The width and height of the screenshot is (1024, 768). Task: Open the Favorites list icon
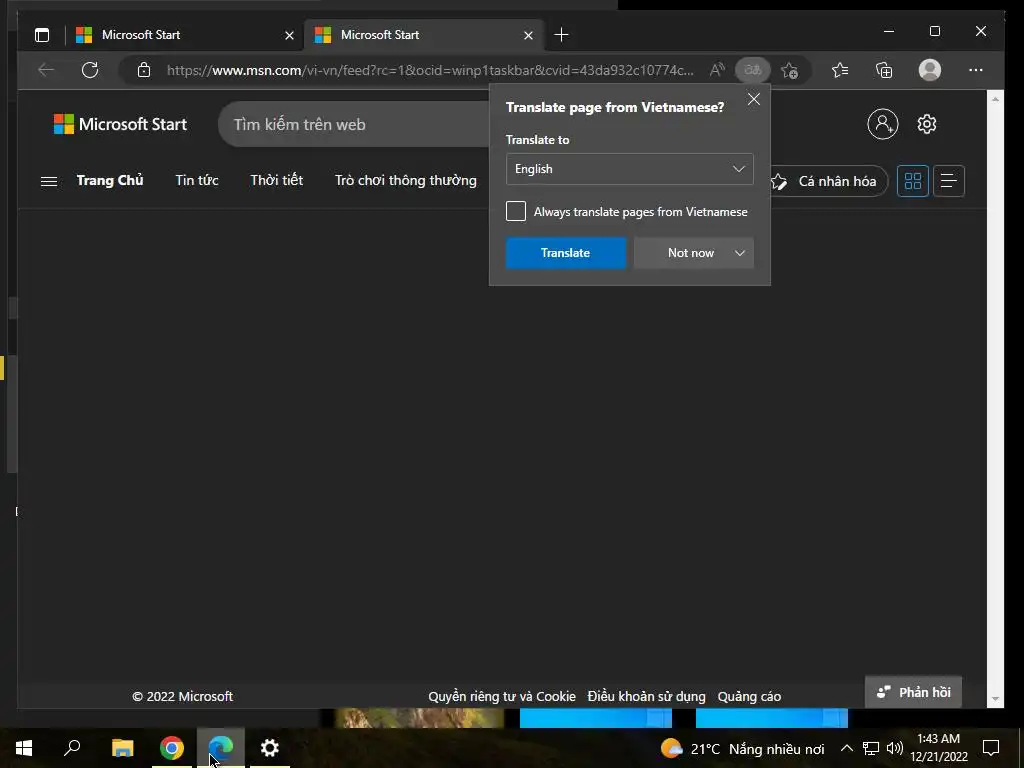[840, 70]
